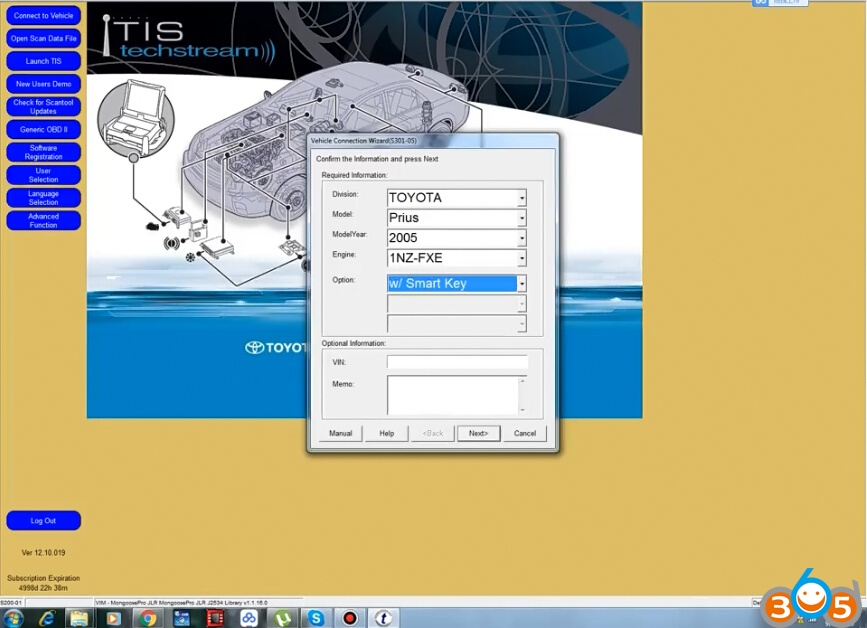Viewport: 867px width, 628px height.
Task: Click the VIM MongoosePro JLR status text
Action: pyautogui.click(x=181, y=603)
